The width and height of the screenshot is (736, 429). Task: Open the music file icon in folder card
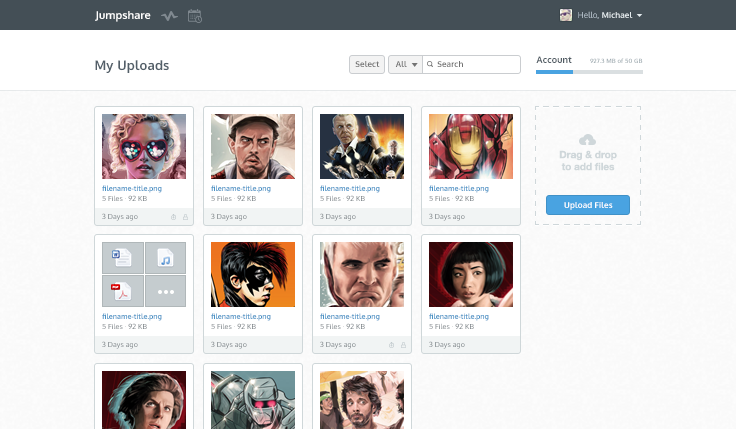click(165, 258)
